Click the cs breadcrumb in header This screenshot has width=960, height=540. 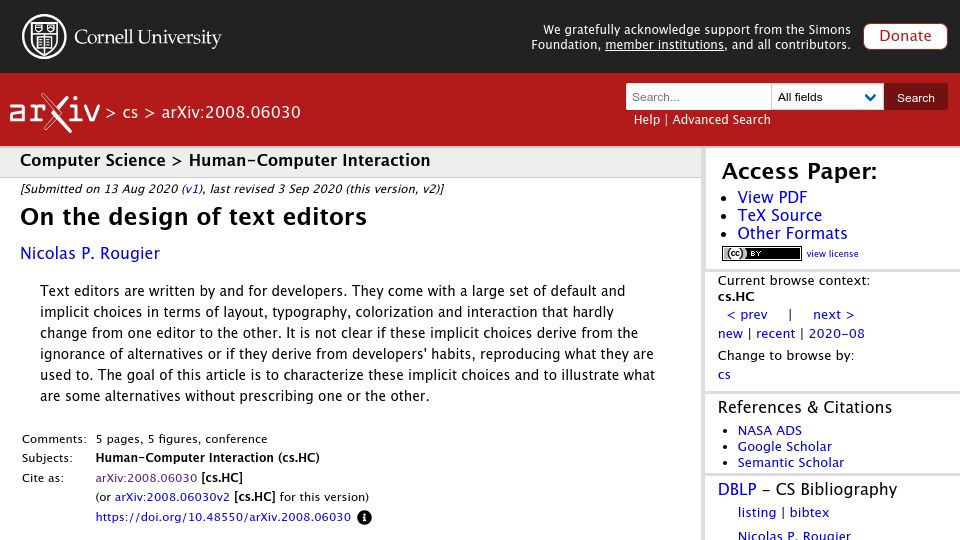coord(130,113)
